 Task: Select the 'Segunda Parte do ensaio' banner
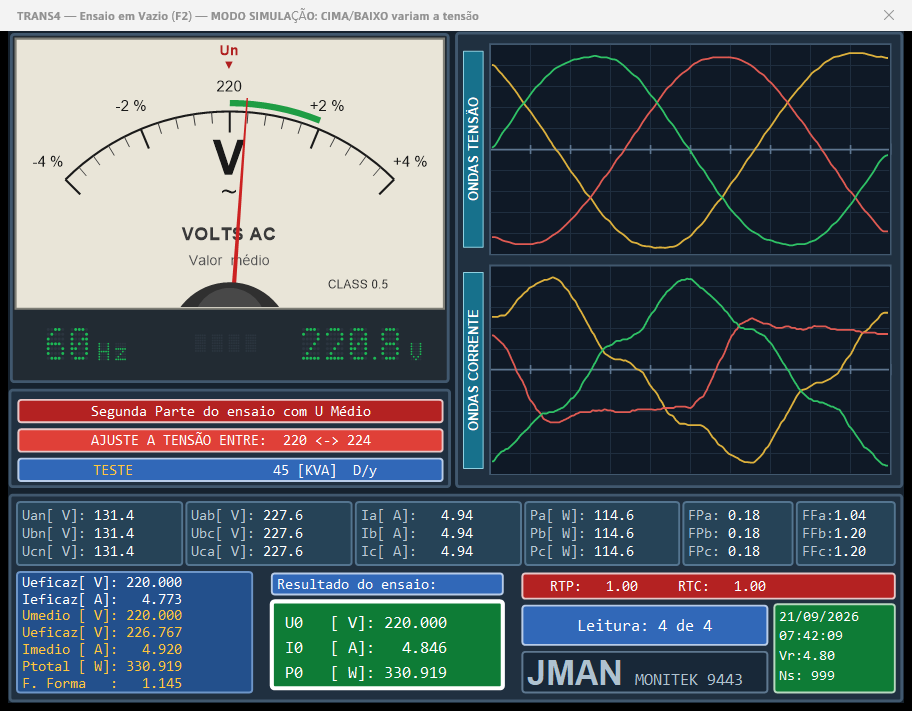tap(230, 411)
